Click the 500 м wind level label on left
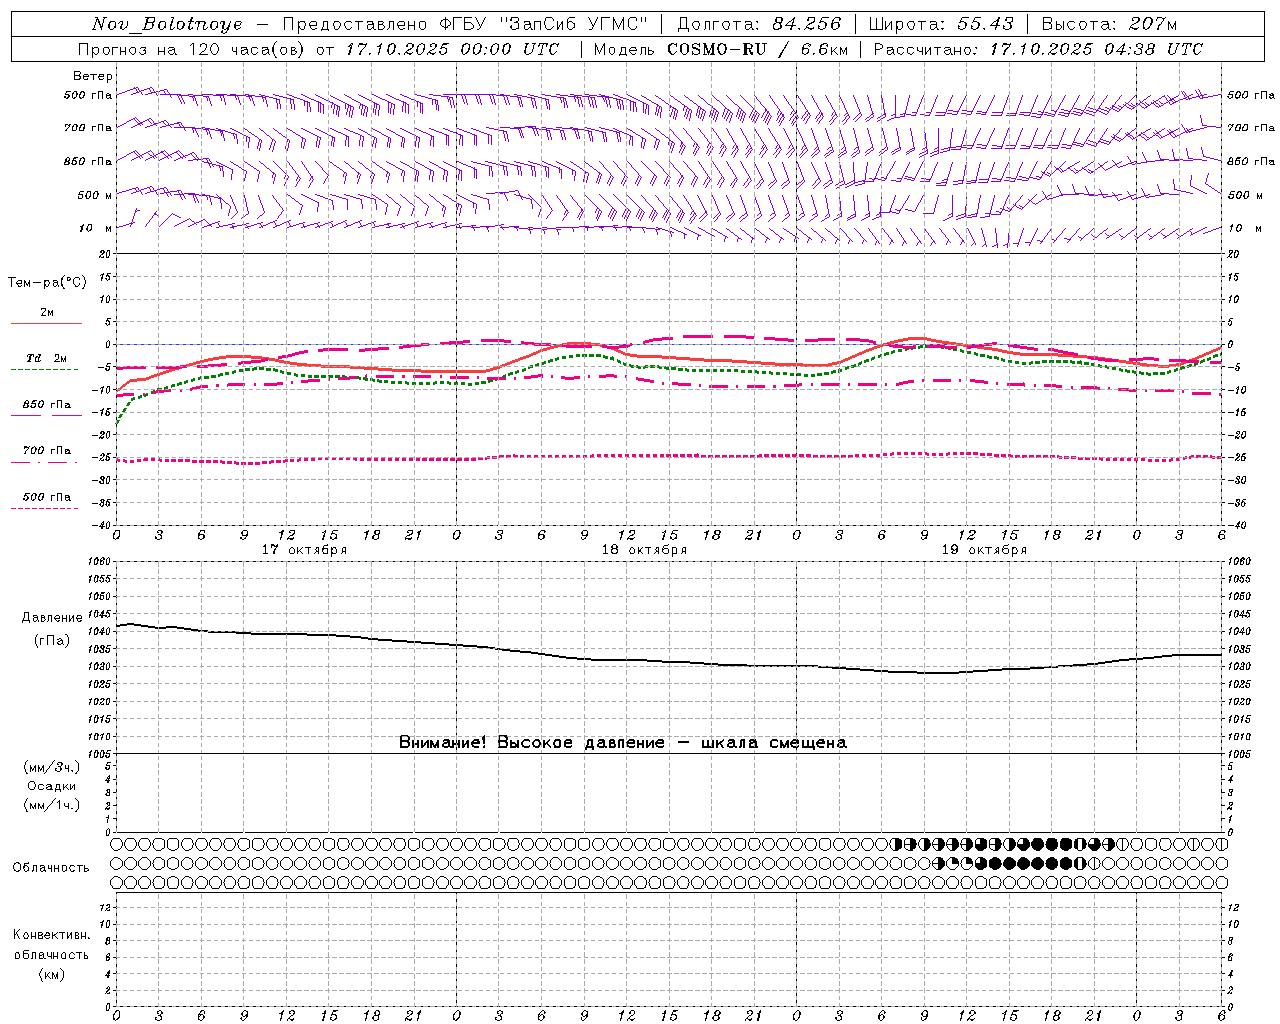This screenshot has height=1024, width=1280. click(x=95, y=195)
